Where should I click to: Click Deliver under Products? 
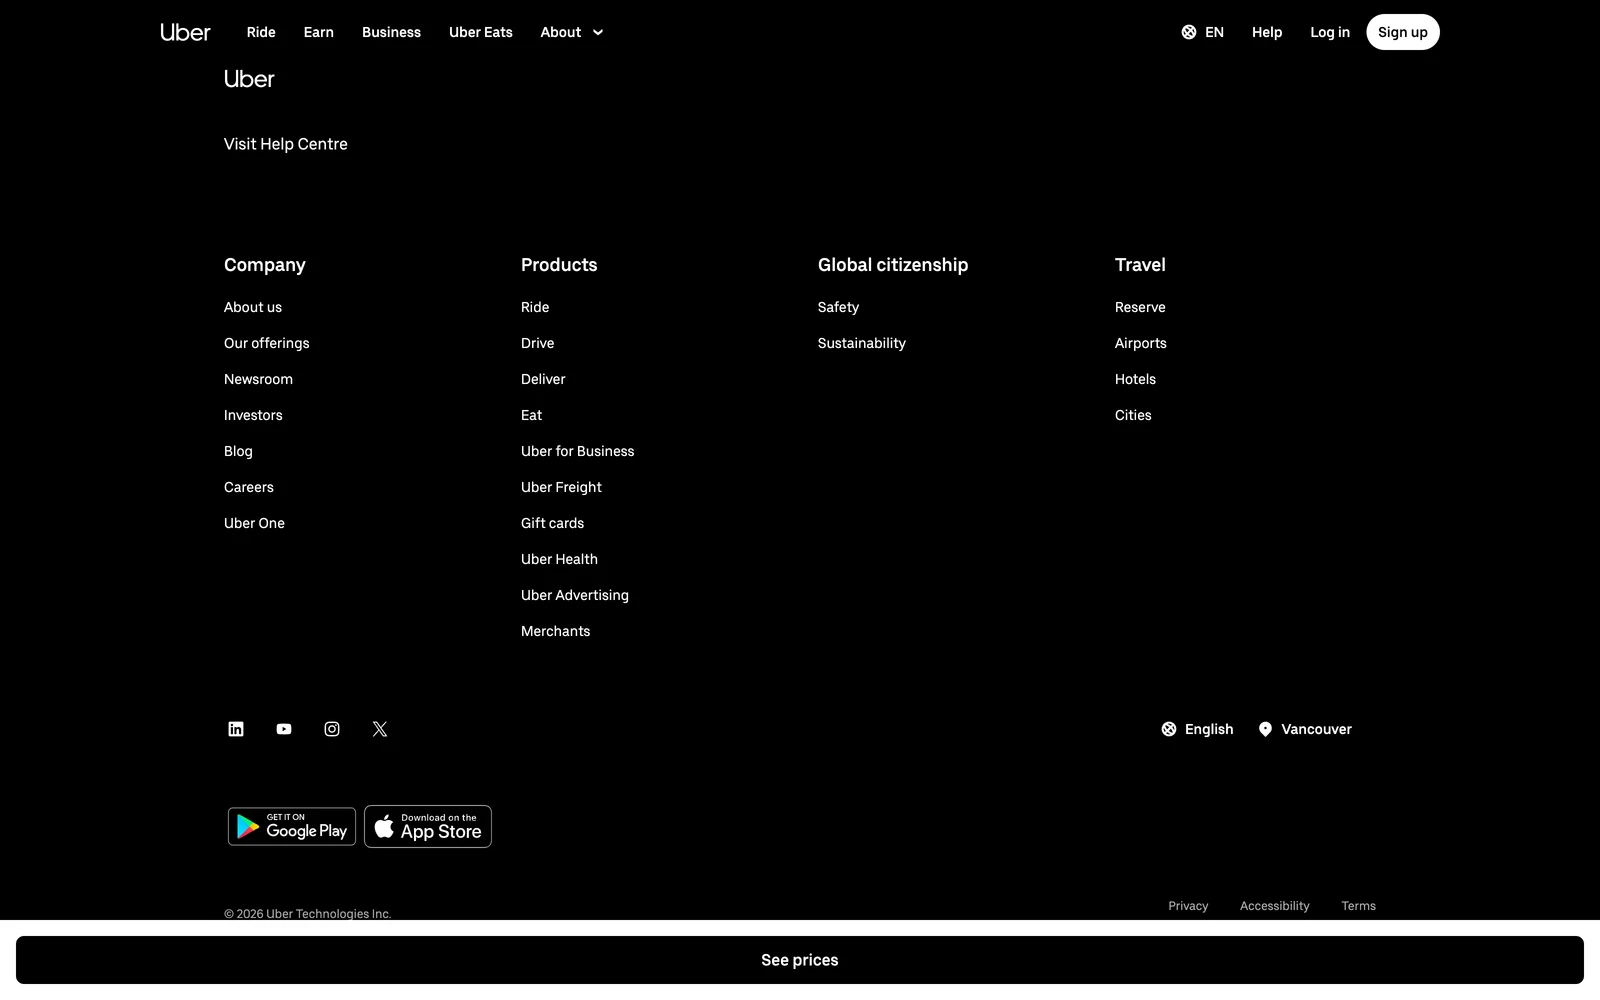[x=543, y=379]
